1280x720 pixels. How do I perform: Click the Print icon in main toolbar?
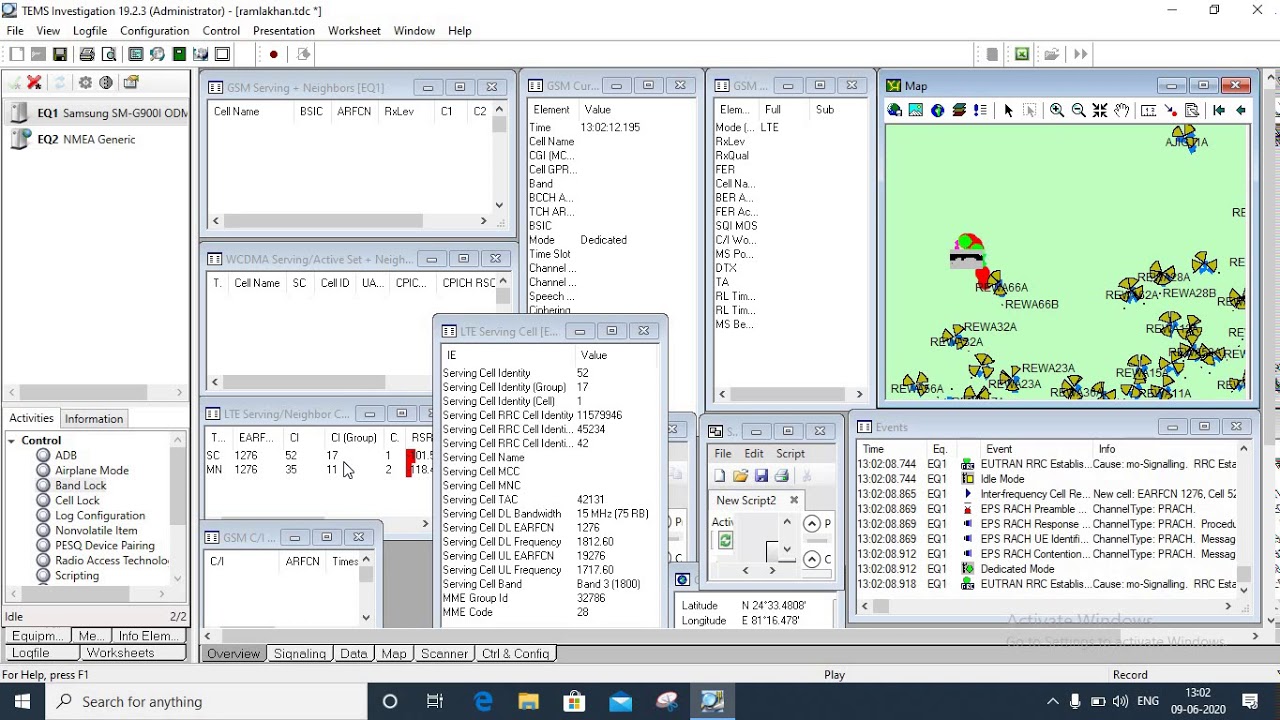coord(87,54)
